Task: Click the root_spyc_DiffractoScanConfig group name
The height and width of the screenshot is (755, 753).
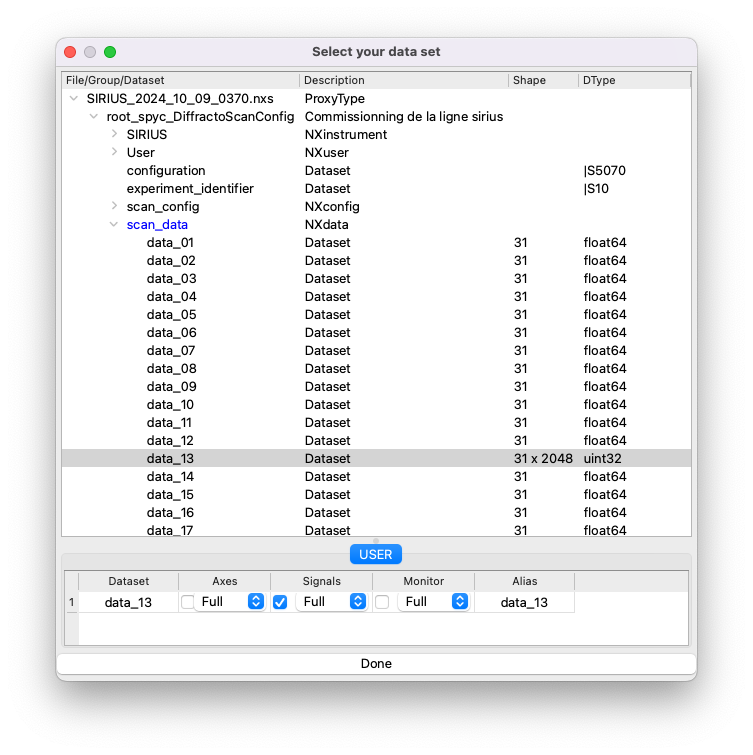Action: click(200, 117)
